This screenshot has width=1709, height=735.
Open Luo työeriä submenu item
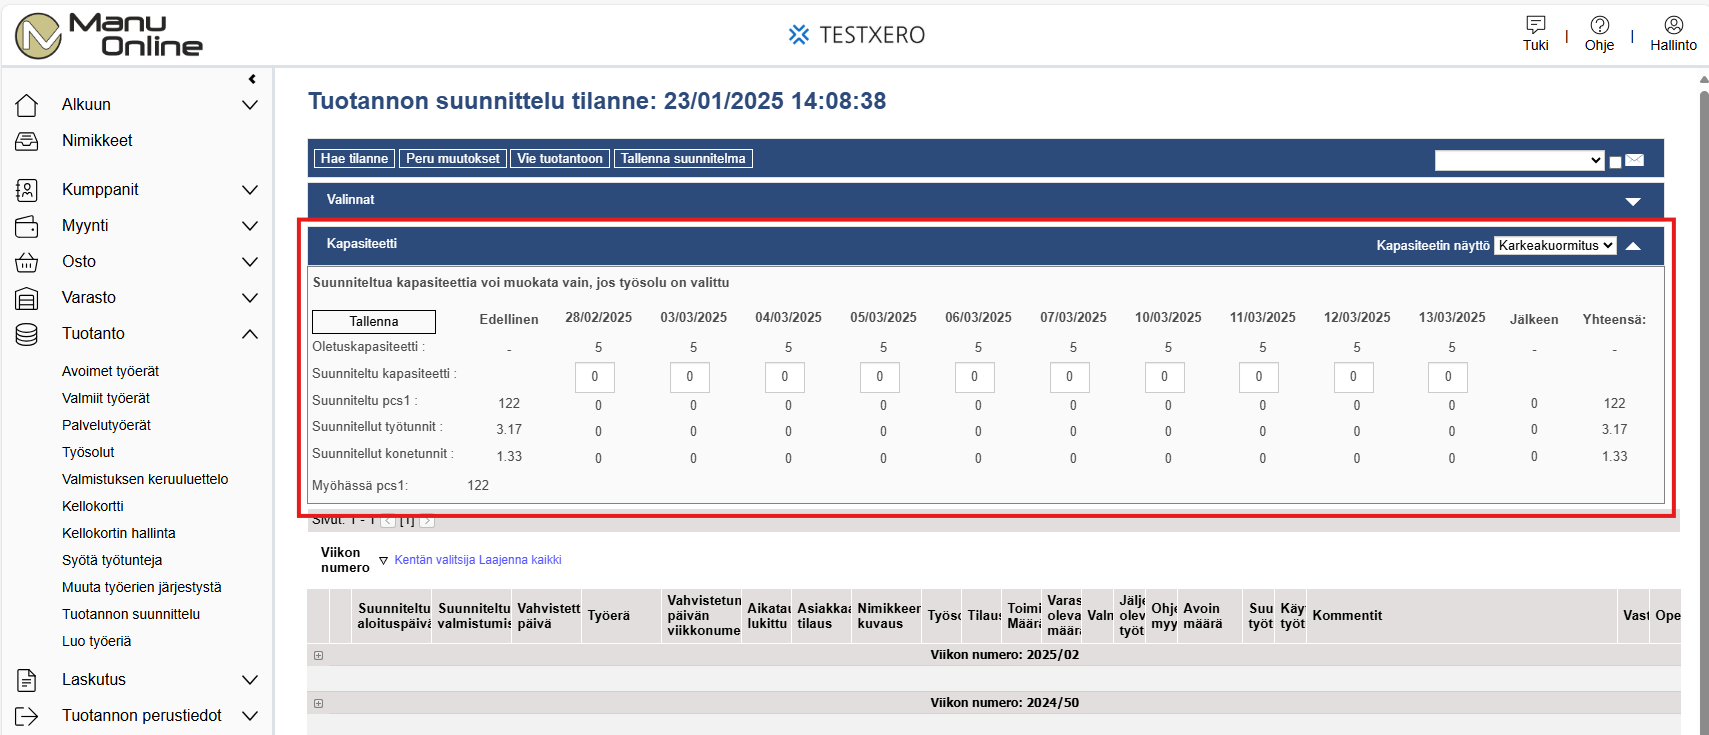click(x=97, y=641)
